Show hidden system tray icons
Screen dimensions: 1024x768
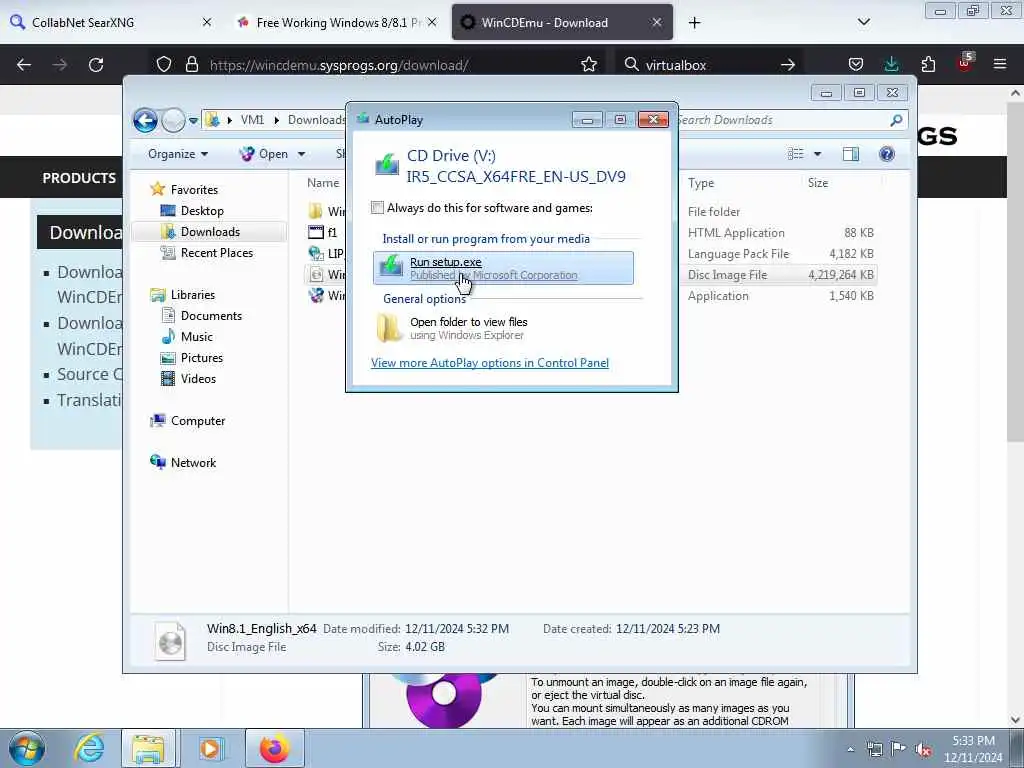click(x=850, y=750)
